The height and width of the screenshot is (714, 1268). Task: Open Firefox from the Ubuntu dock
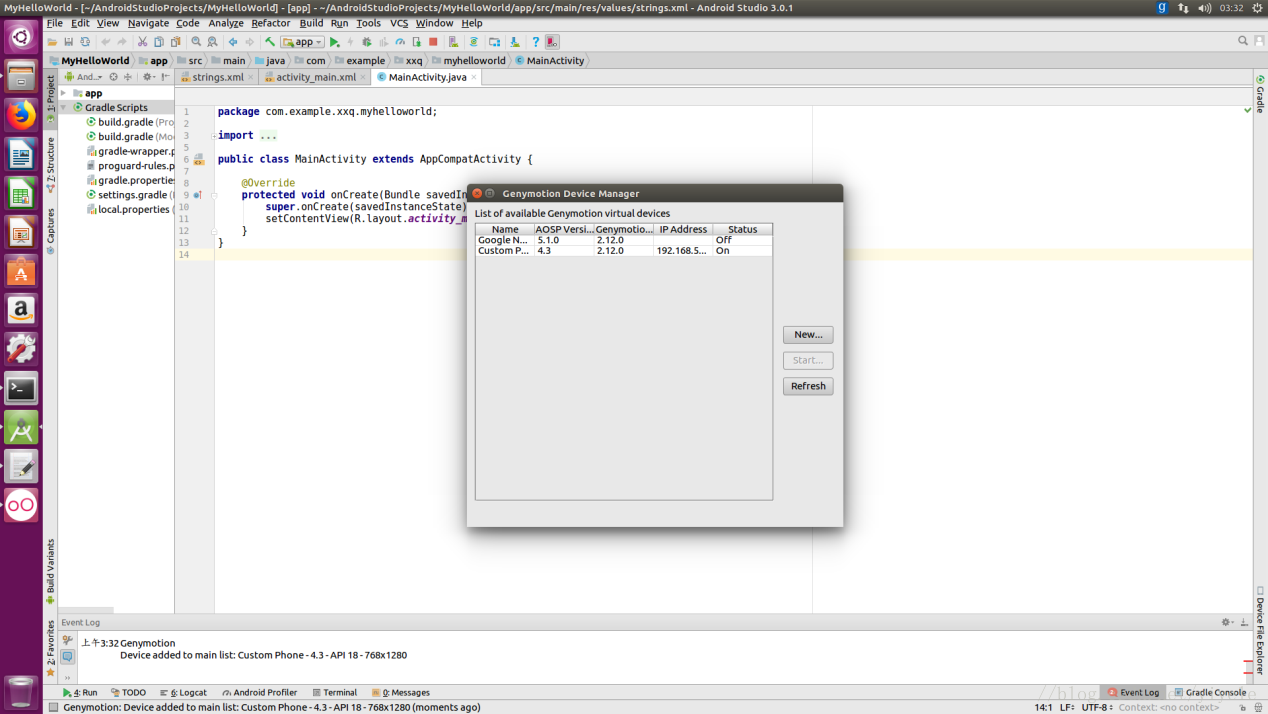[x=21, y=115]
